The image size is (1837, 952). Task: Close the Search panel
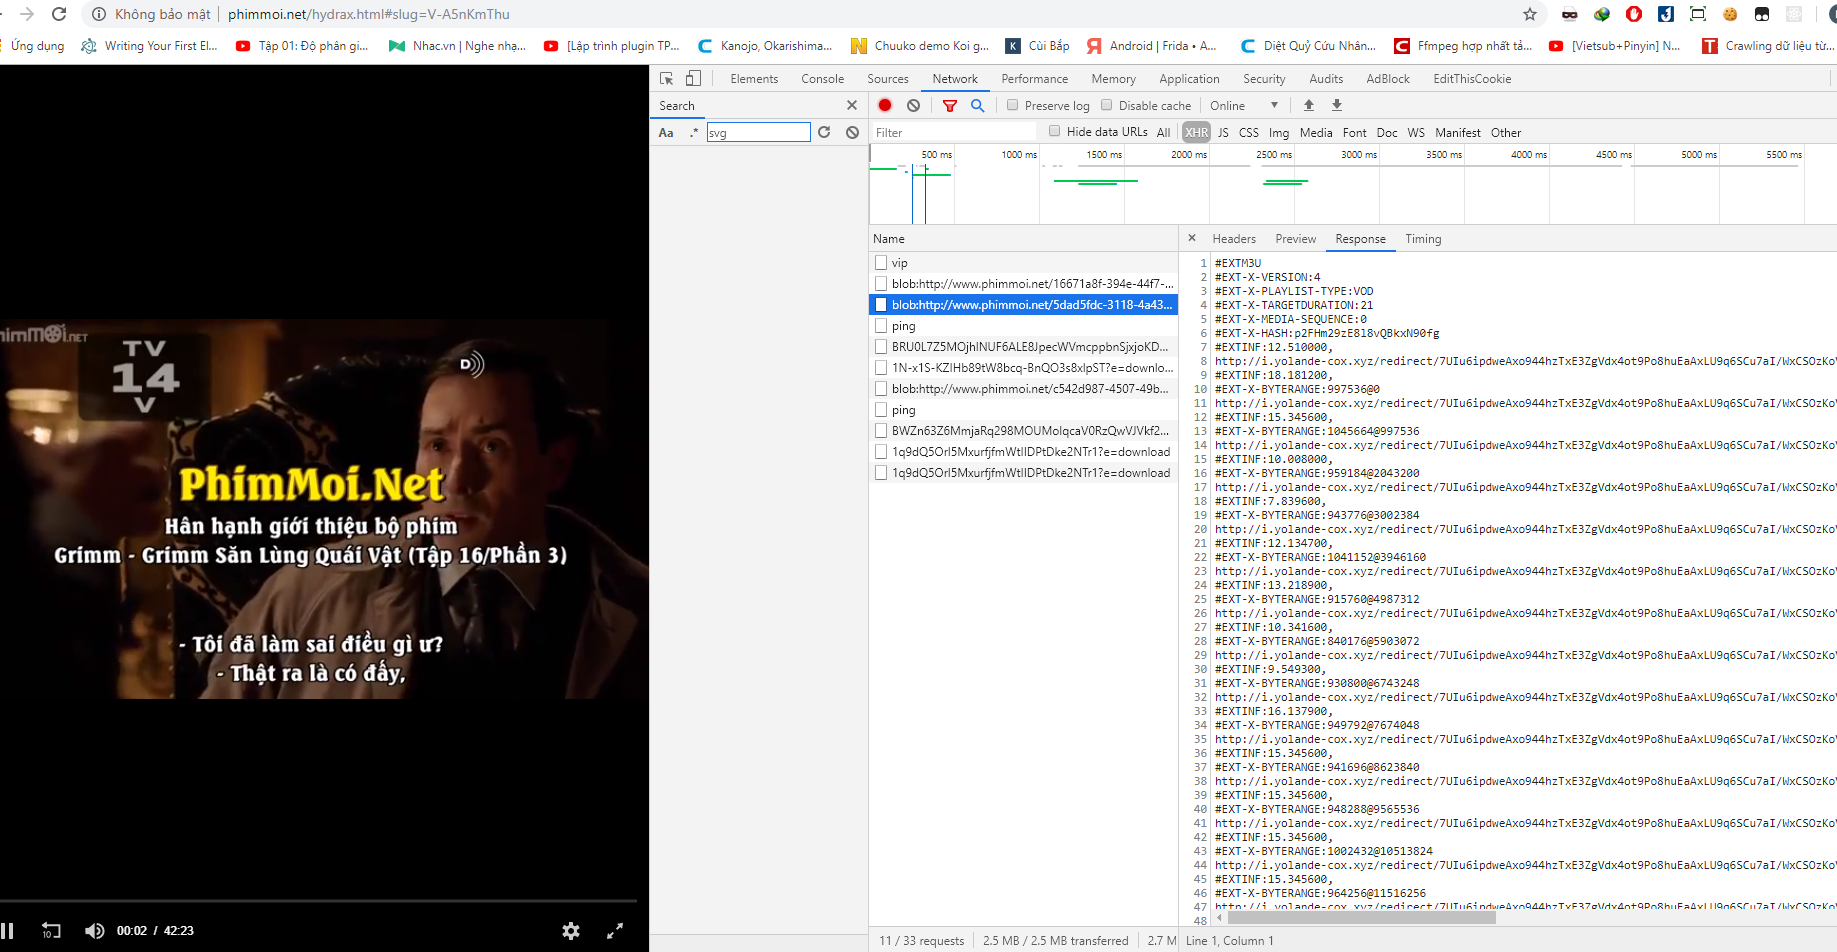coord(852,105)
